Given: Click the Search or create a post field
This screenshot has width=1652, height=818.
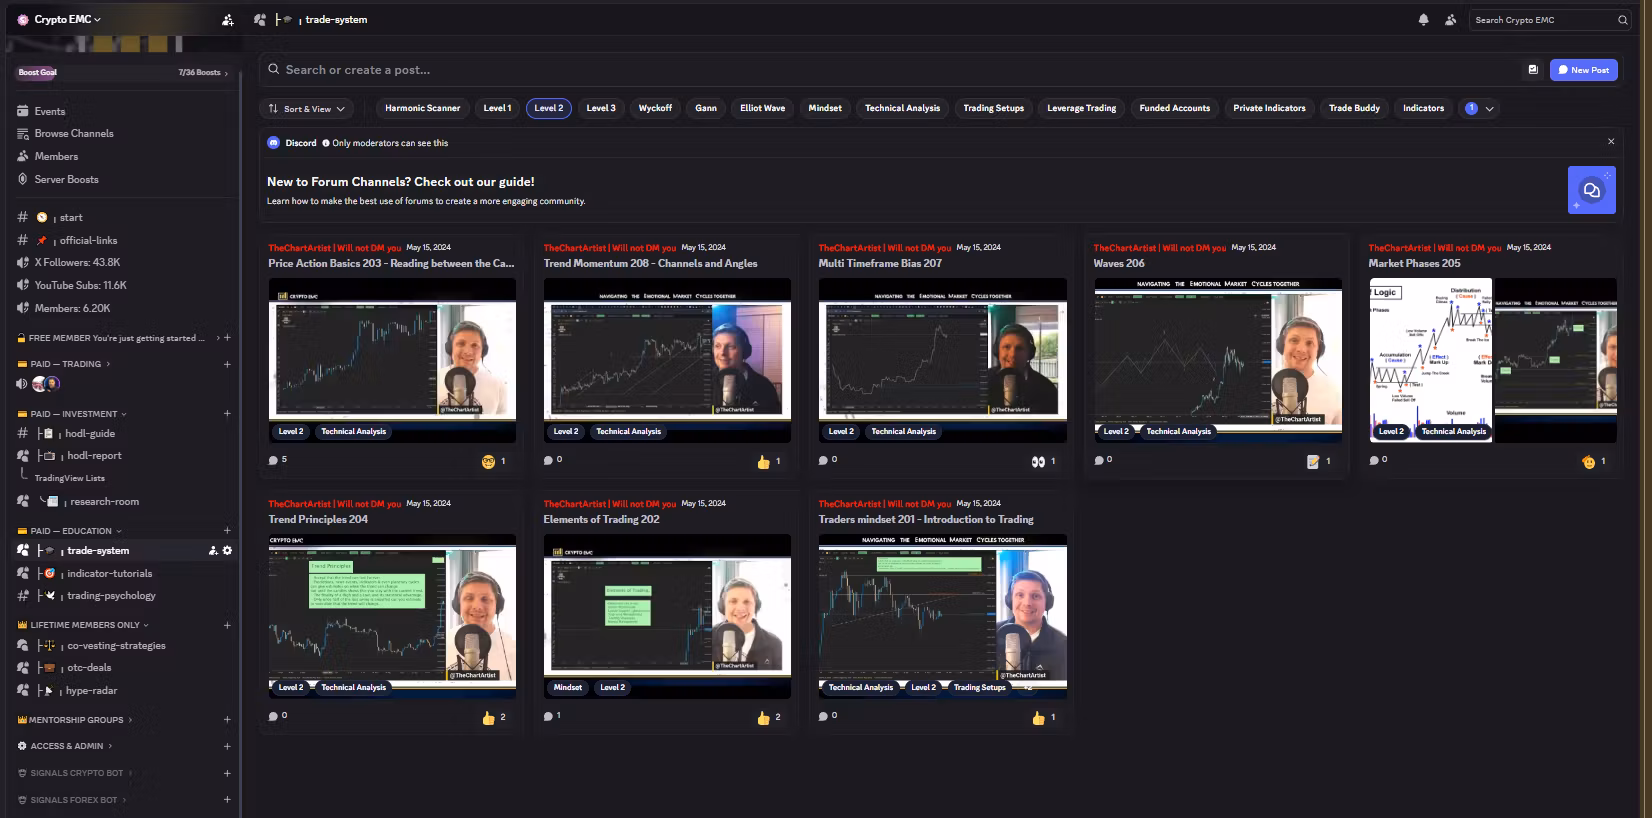Looking at the screenshot, I should point(890,70).
